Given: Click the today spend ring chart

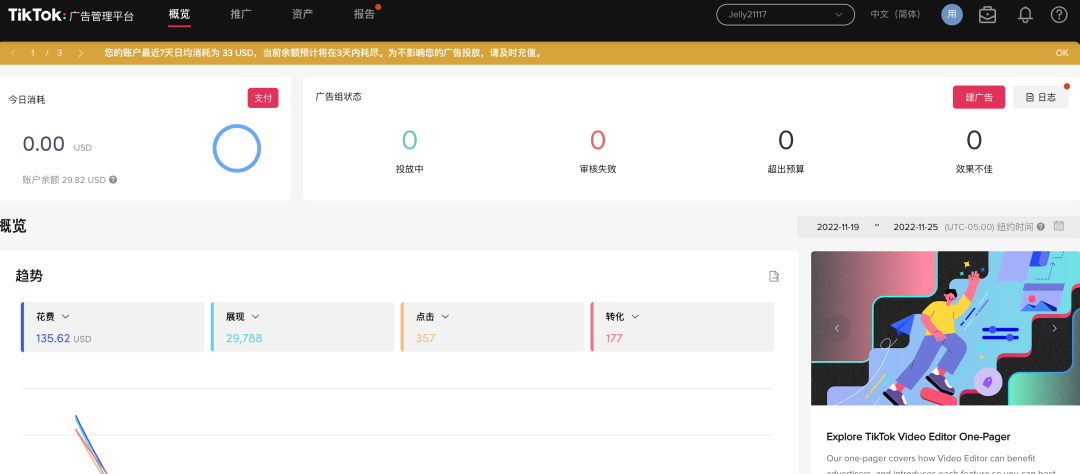Looking at the screenshot, I should coord(237,148).
